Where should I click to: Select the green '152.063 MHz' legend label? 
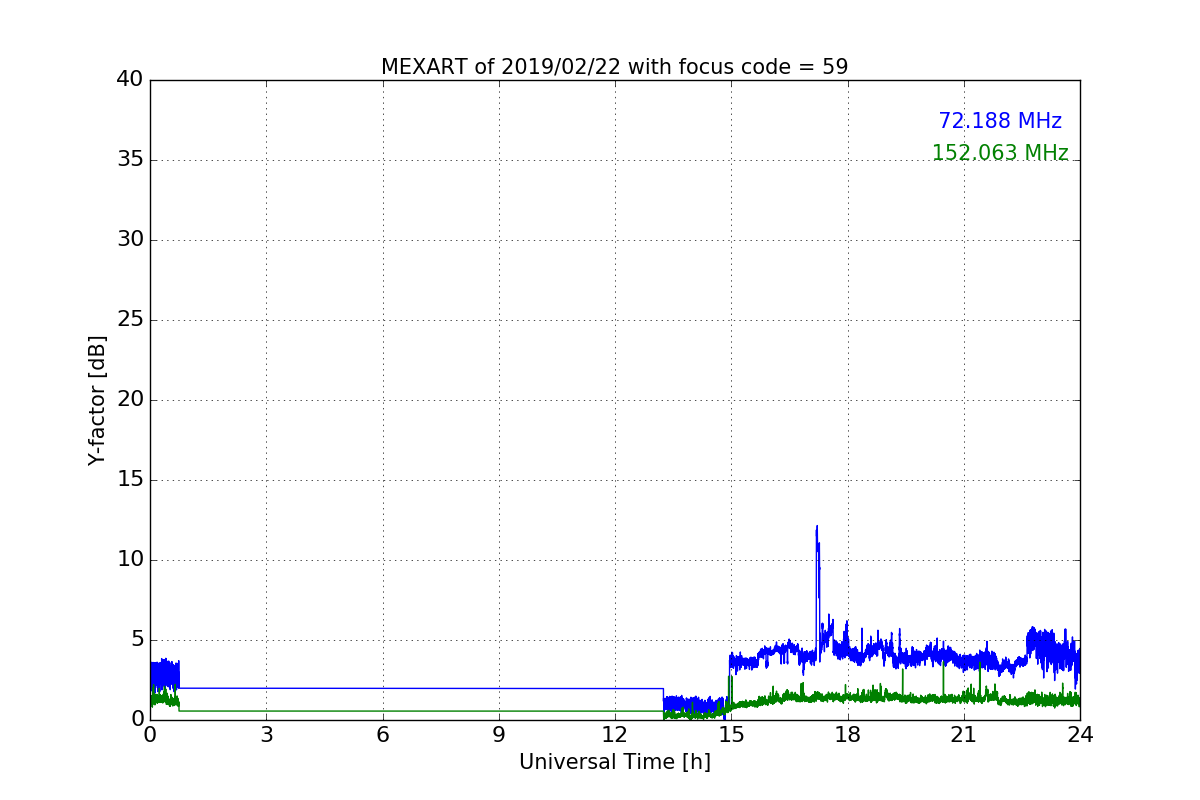click(1000, 153)
